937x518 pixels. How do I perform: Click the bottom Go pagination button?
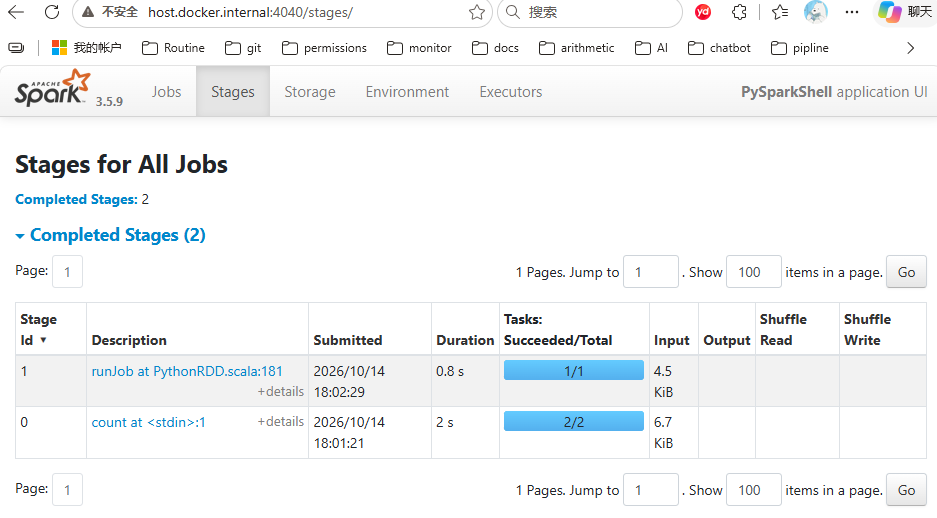[x=906, y=490]
